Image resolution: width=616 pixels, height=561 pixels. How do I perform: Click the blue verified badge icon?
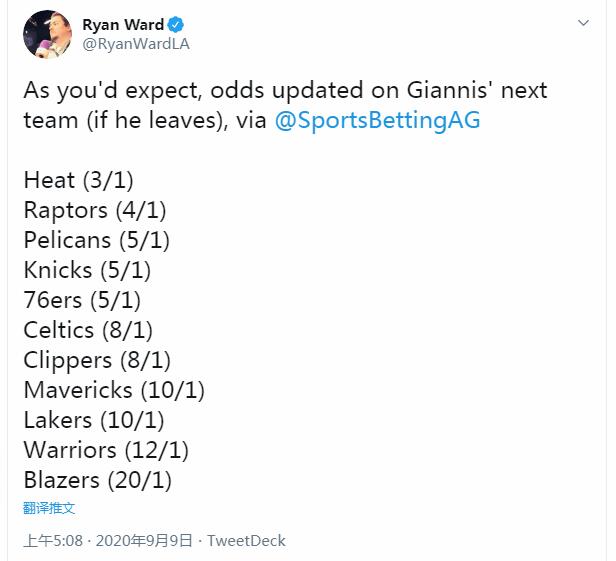[175, 25]
